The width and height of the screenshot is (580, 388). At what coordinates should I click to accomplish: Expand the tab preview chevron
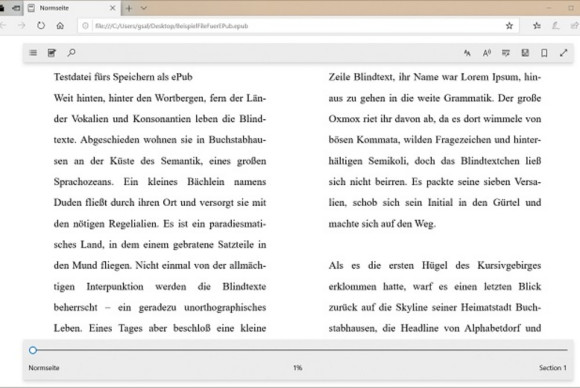(144, 8)
